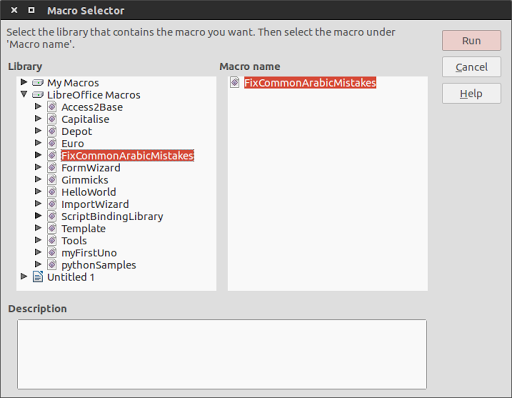Select the myFirstUno library entry
The height and width of the screenshot is (398, 512).
point(89,253)
